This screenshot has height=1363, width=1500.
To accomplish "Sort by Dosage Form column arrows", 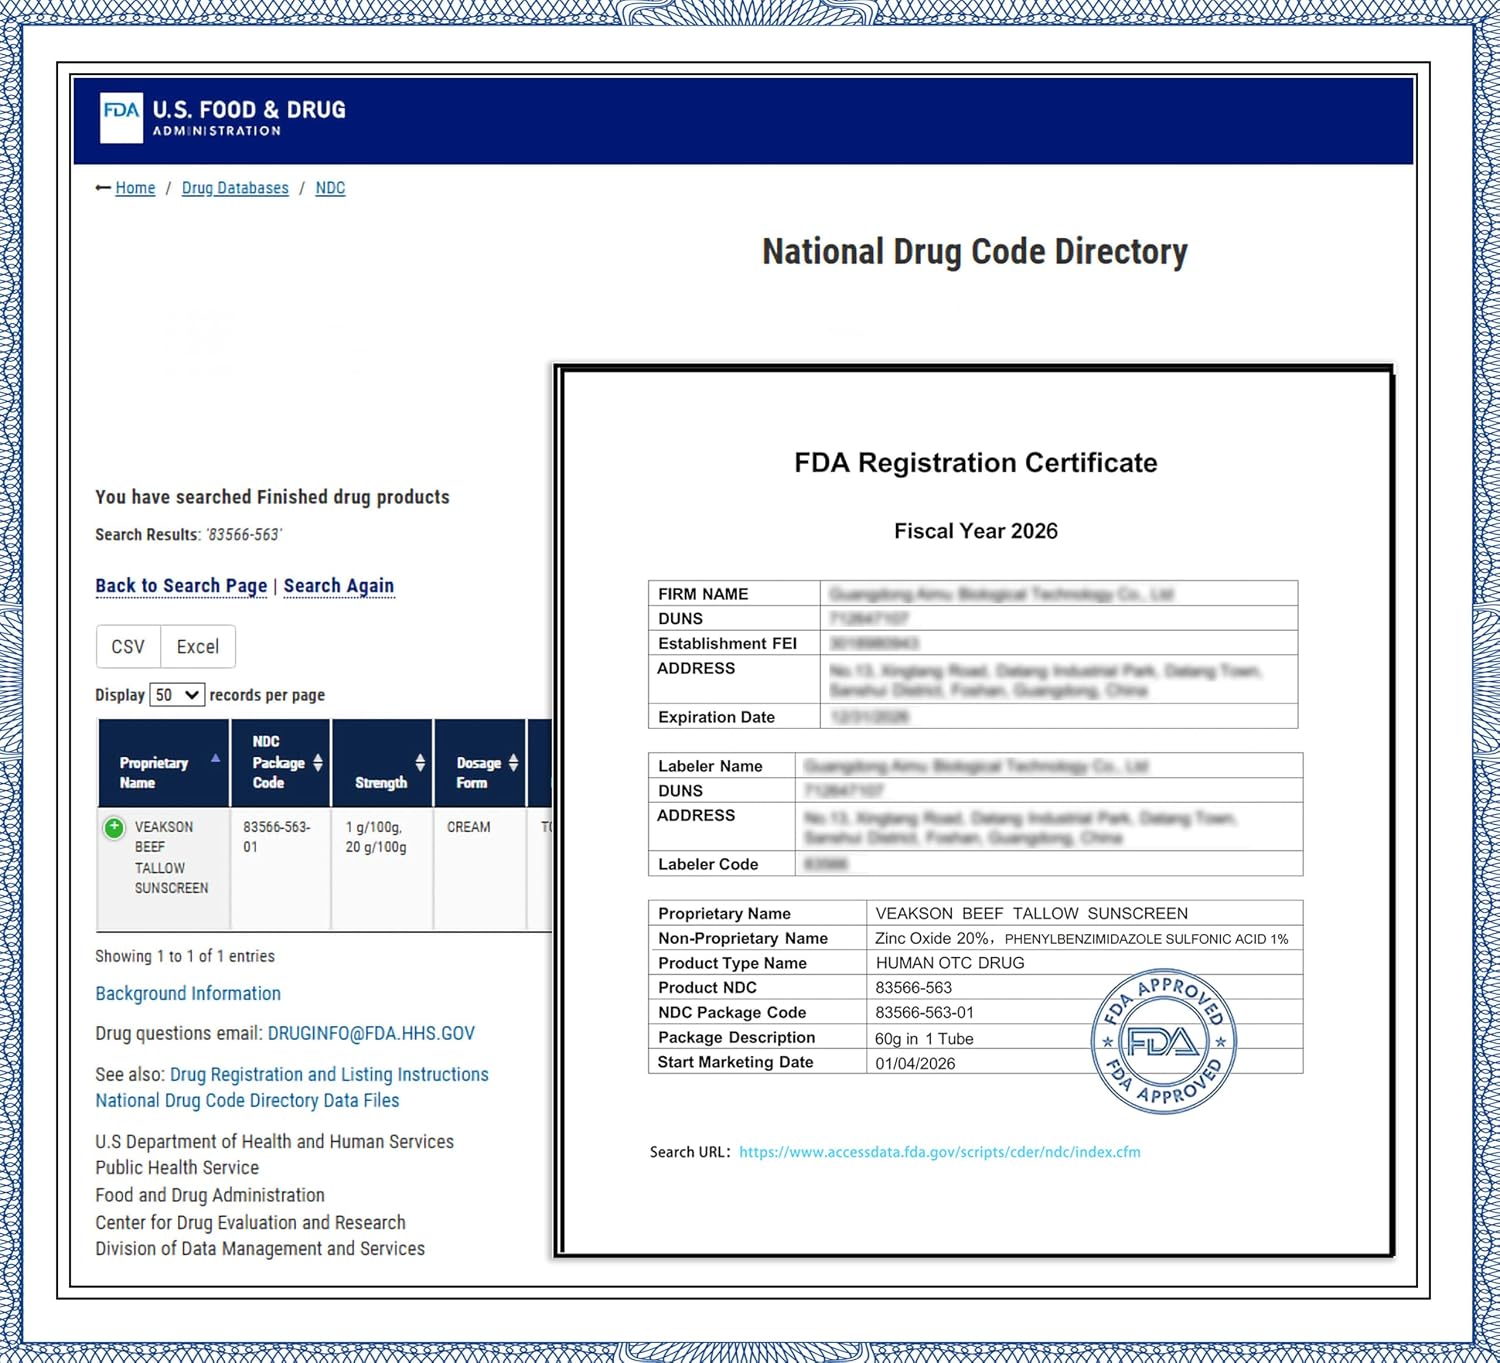I will click(513, 763).
